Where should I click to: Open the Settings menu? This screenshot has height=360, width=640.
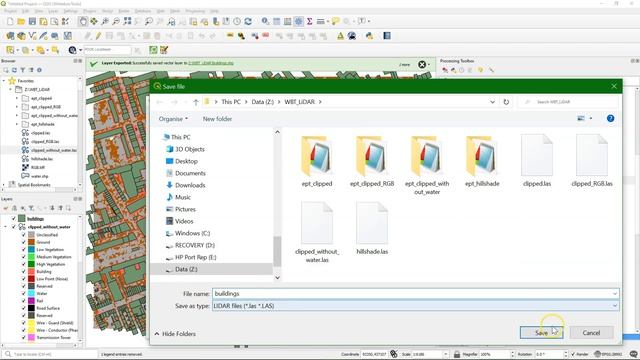click(x=71, y=11)
